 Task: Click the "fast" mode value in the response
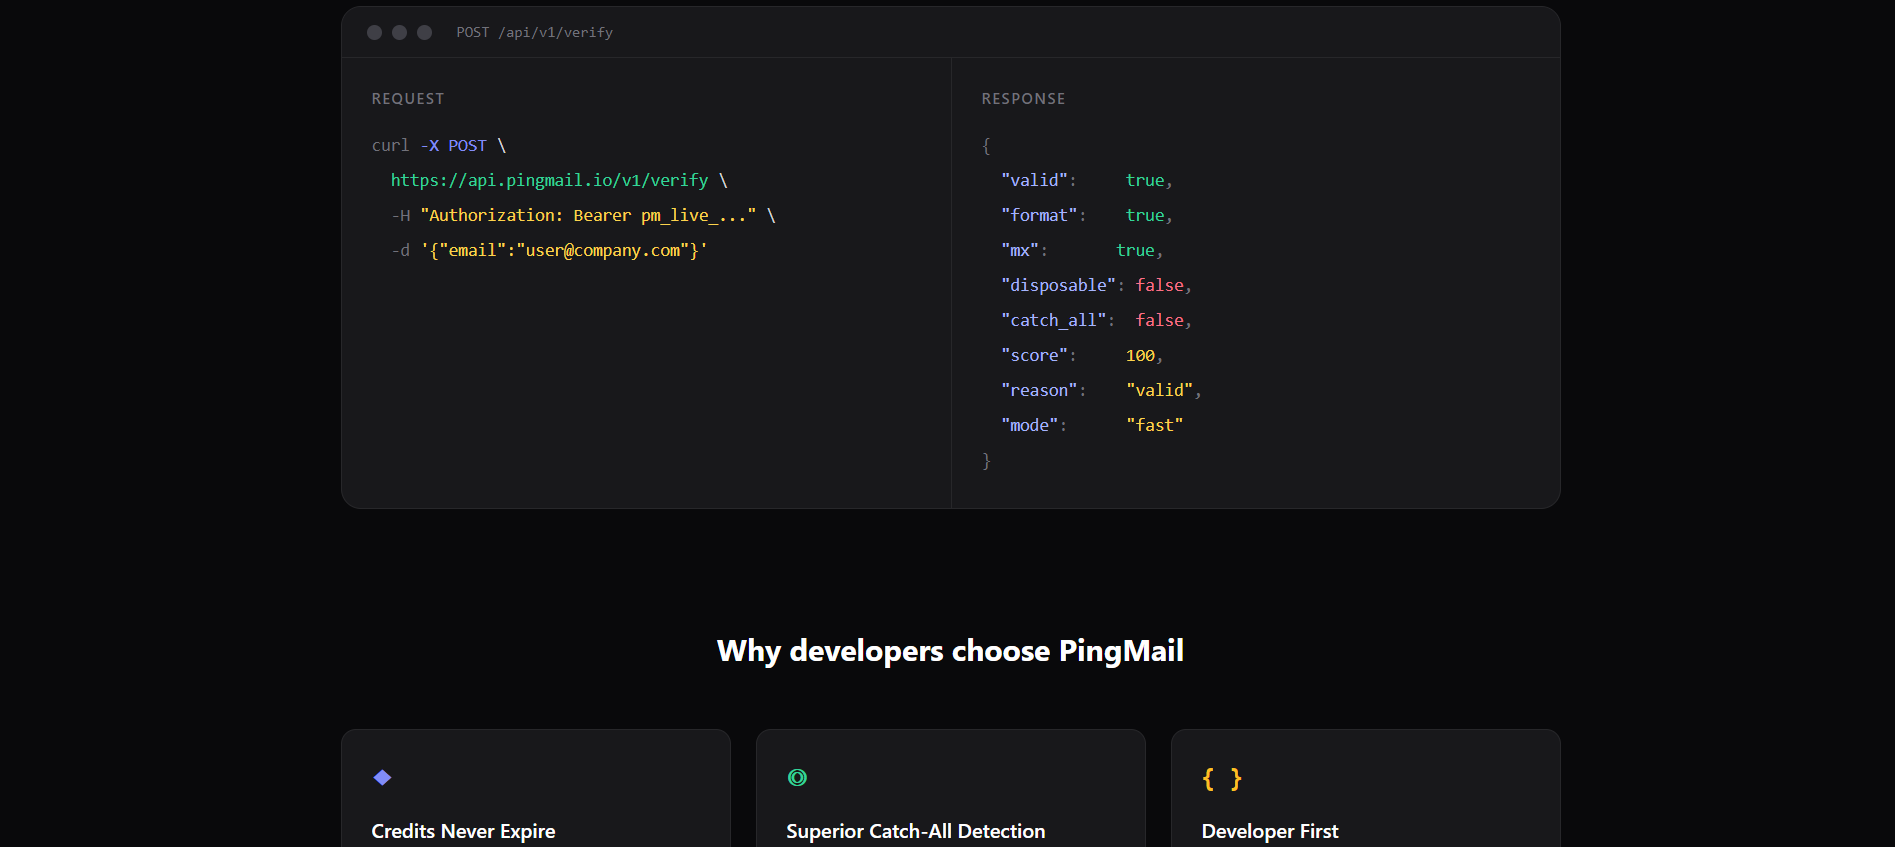pyautogui.click(x=1154, y=426)
